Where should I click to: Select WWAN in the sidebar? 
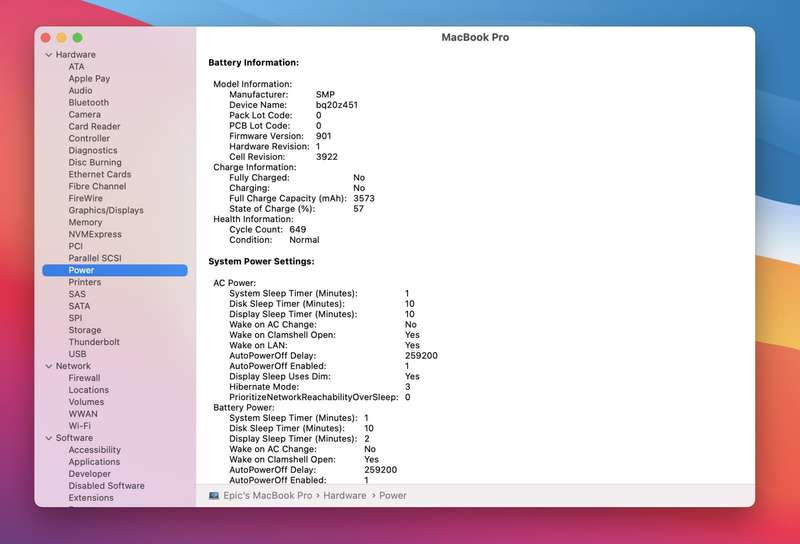coord(83,414)
